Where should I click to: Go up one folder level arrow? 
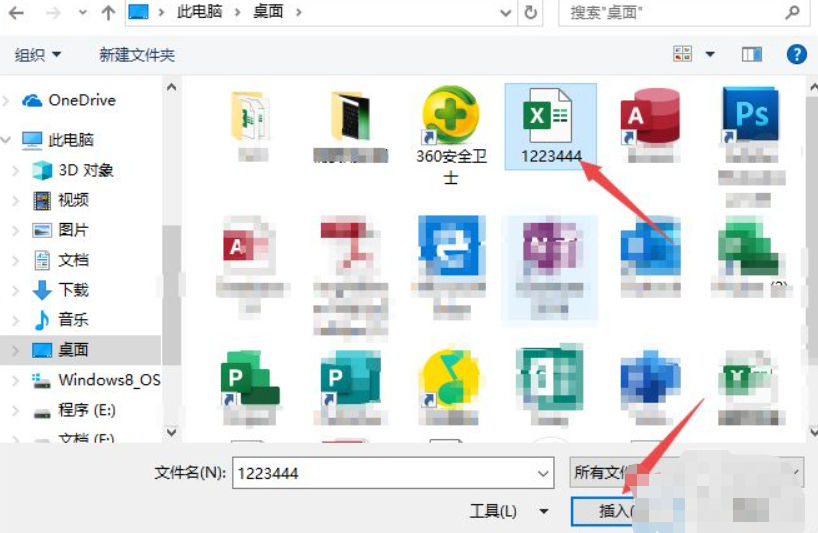pyautogui.click(x=108, y=13)
